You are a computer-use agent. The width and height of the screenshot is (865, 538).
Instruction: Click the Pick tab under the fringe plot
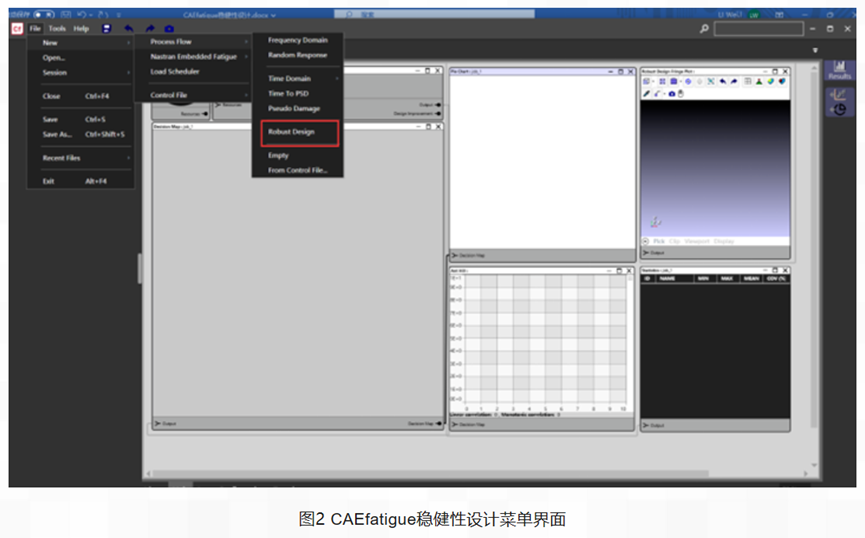coord(659,241)
